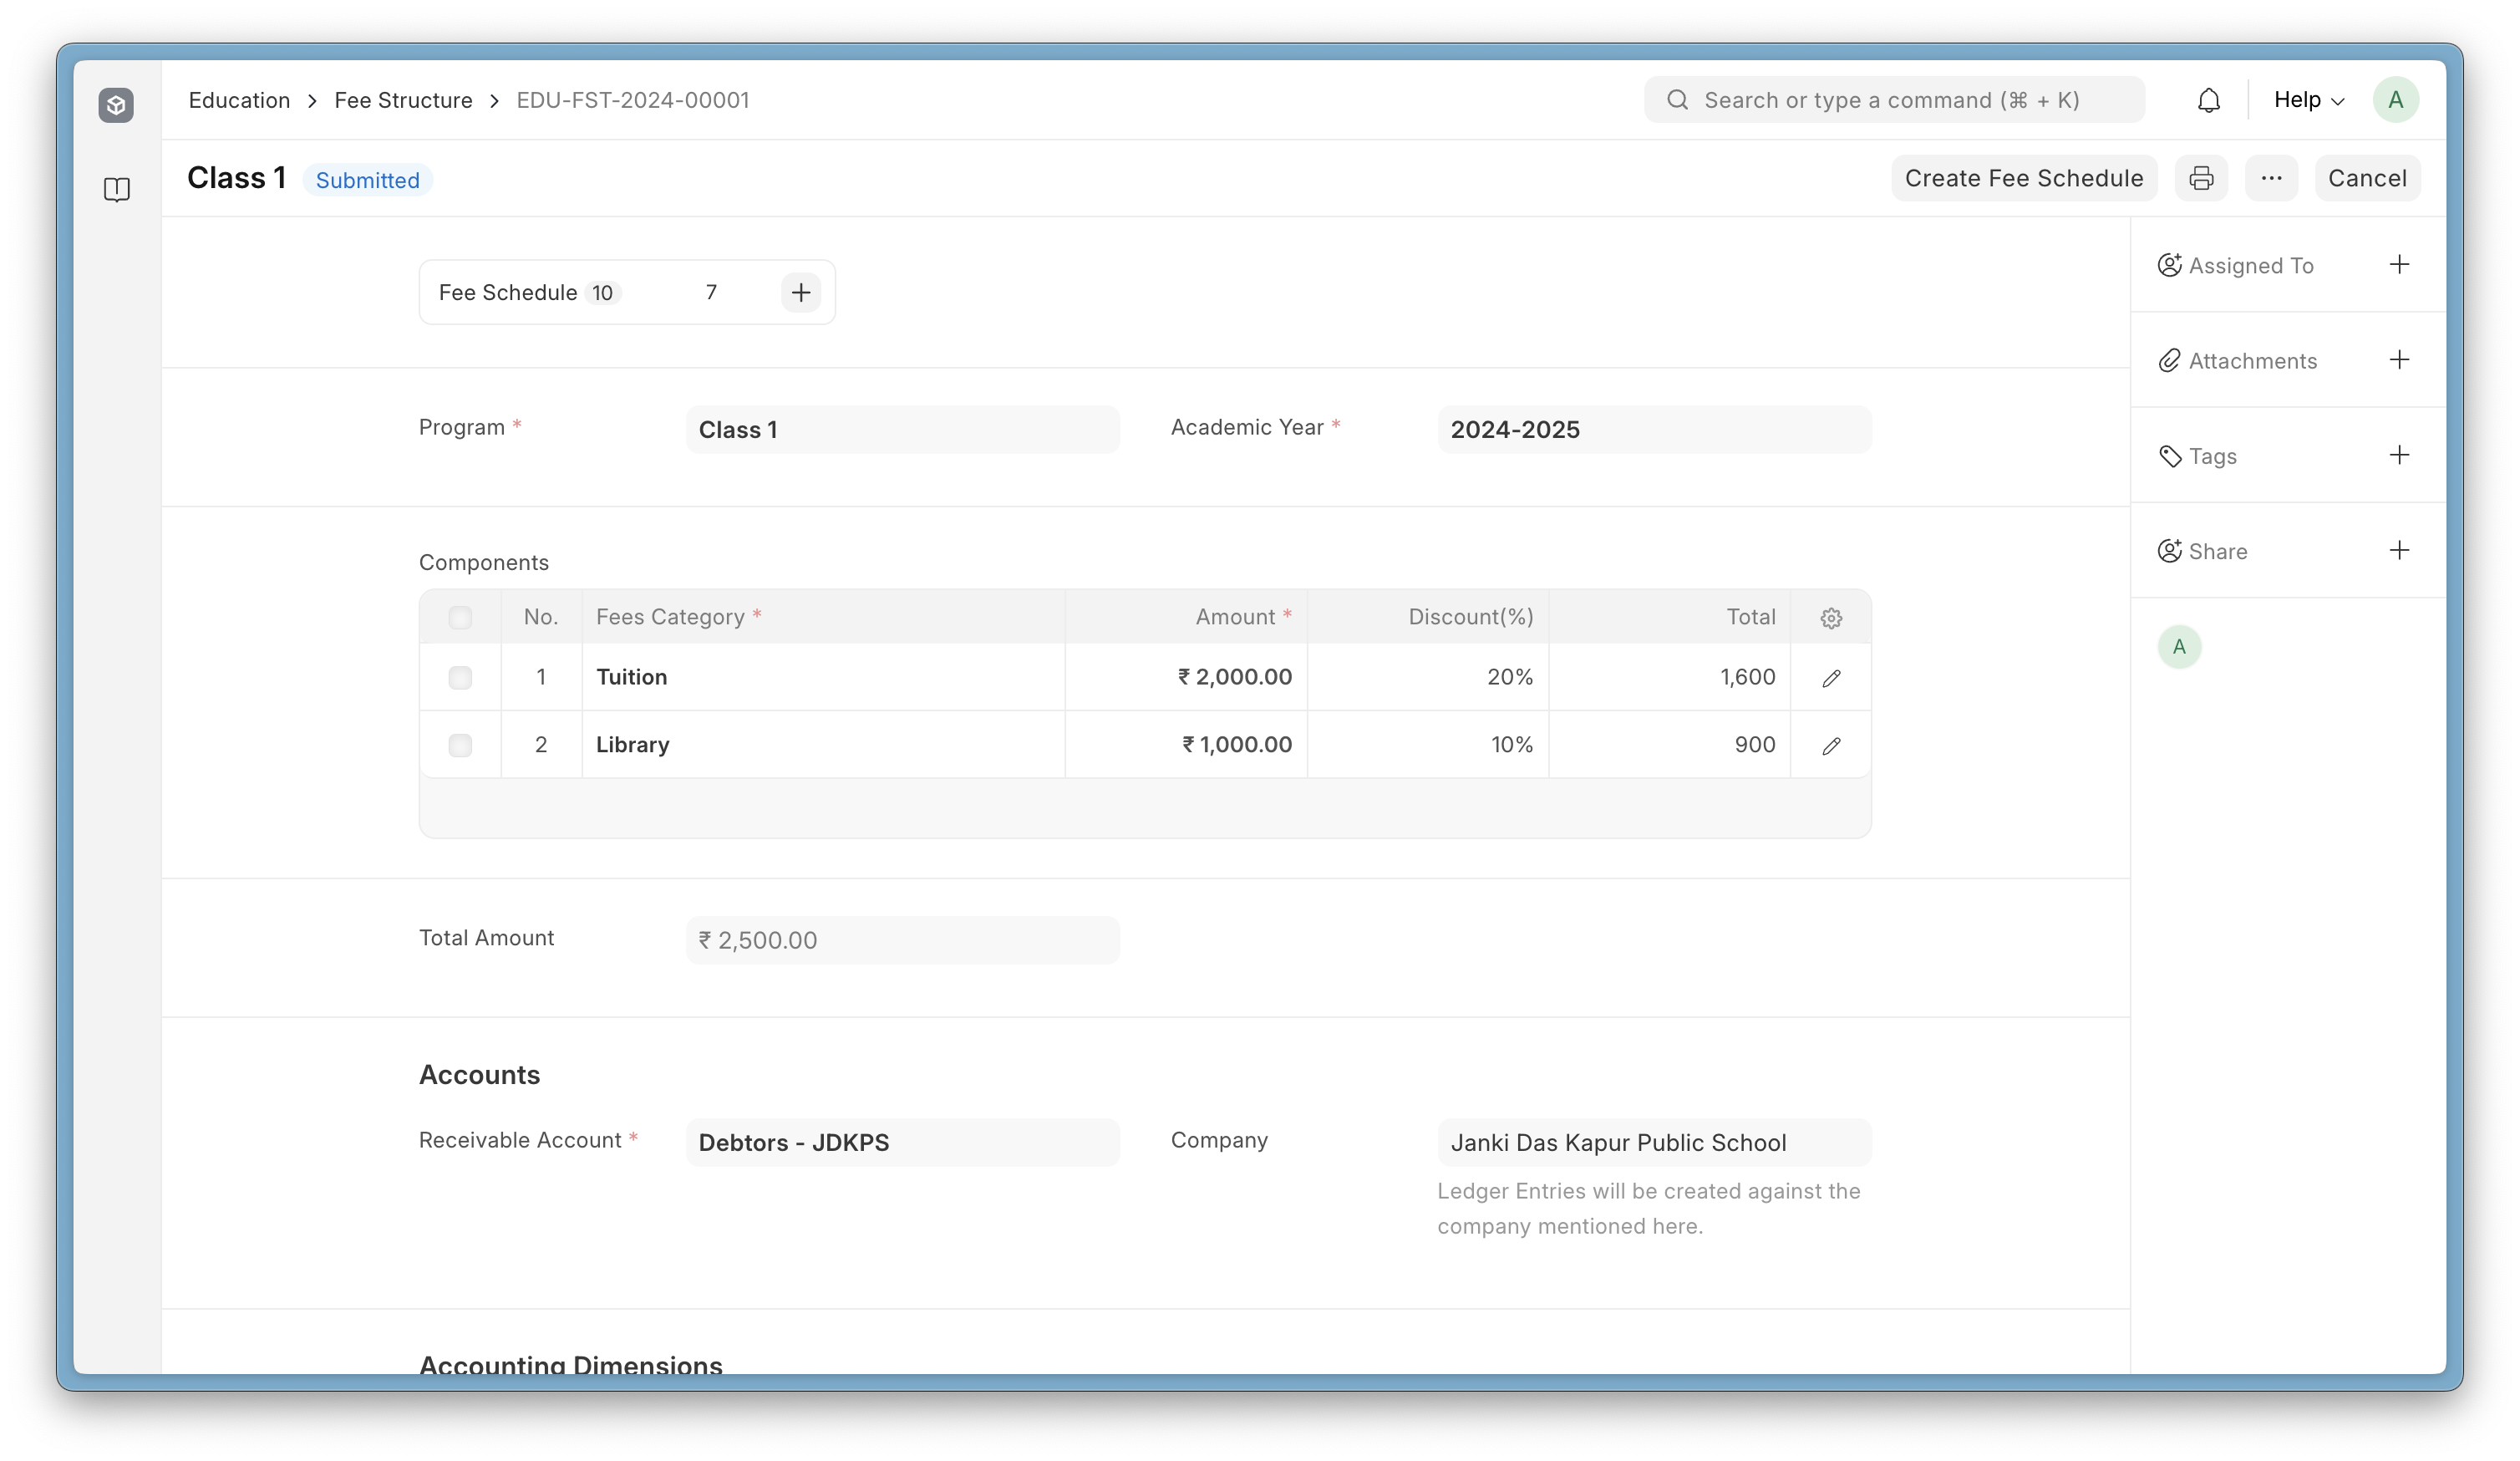The height and width of the screenshot is (1461, 2520).
Task: Edit the Tuition row with pencil icon
Action: (x=1831, y=678)
